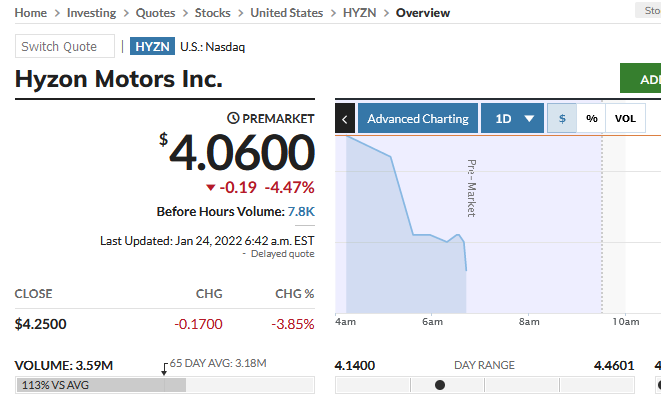Screen dimensions: 661x404
Task: Click the 65 day average marker arrow
Action: pos(165,369)
